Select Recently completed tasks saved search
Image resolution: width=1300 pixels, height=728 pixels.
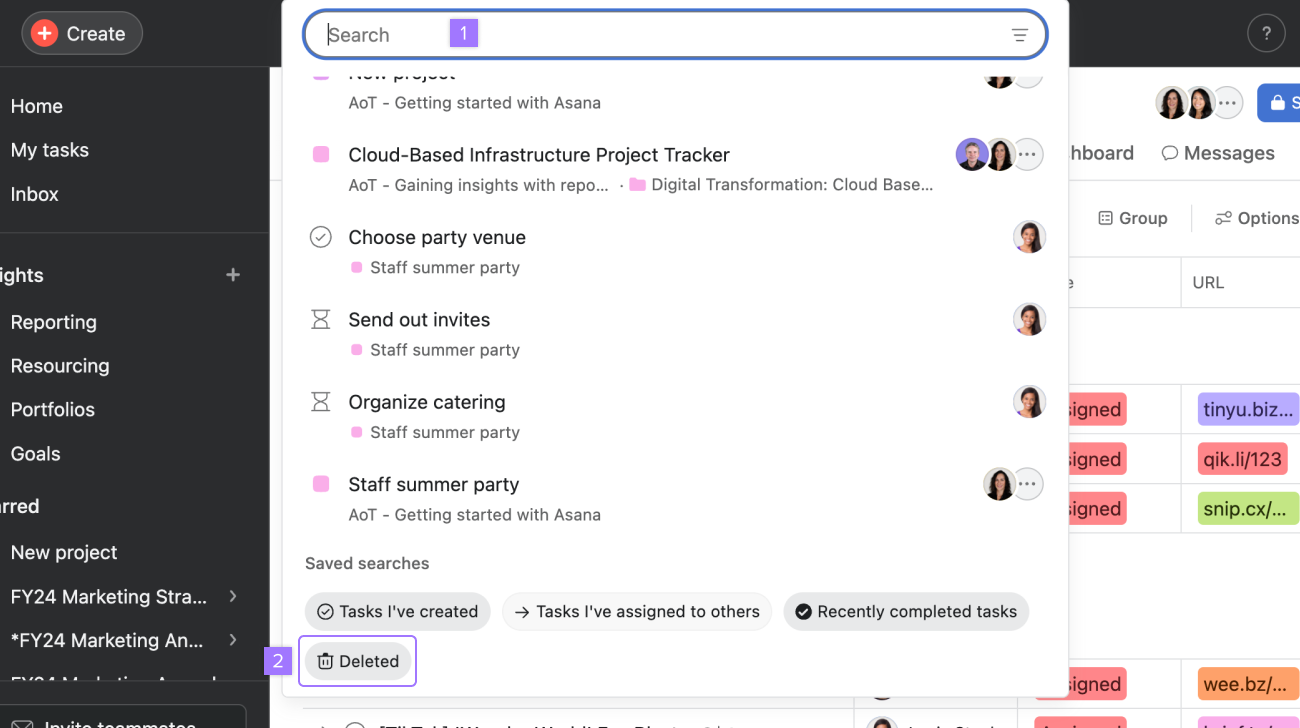pos(905,612)
